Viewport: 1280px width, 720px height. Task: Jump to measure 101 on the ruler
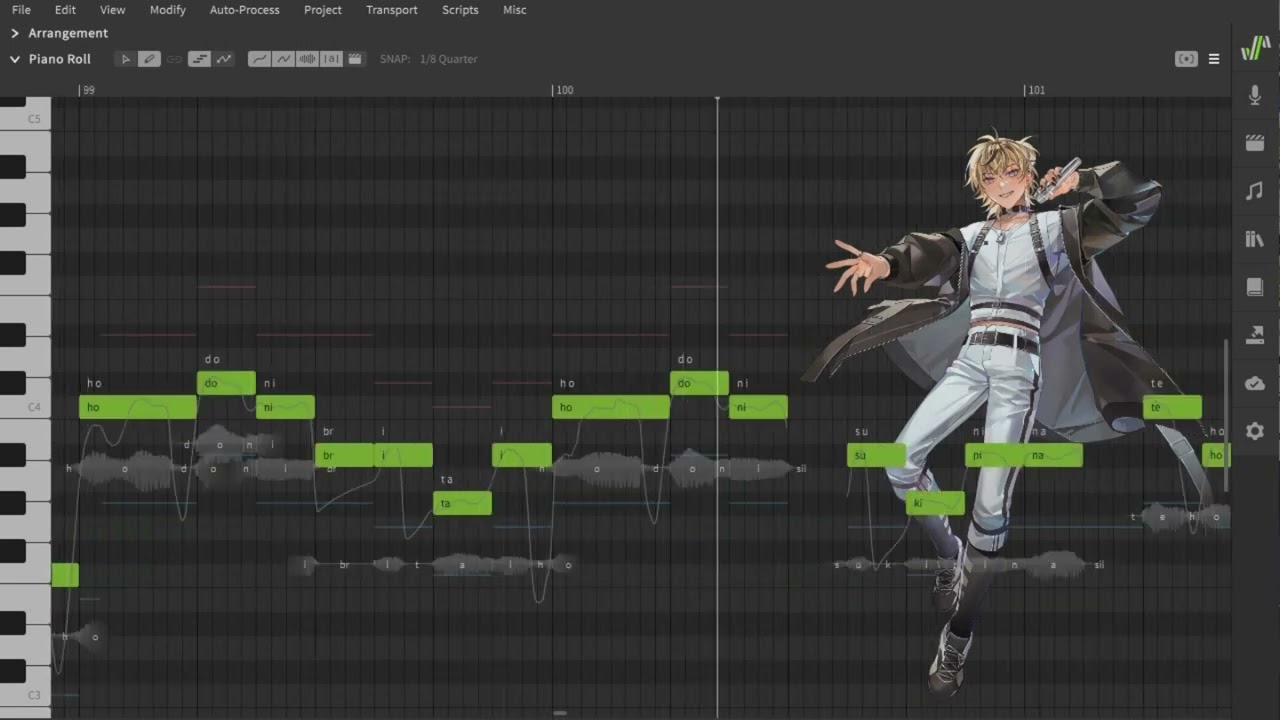(x=1035, y=90)
